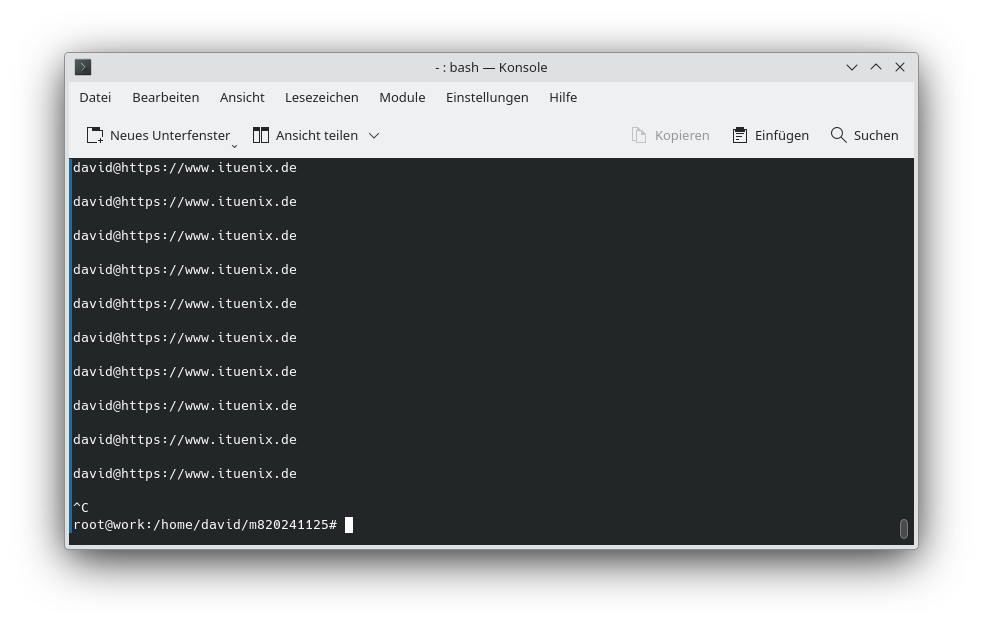Viewport: 983px width, 626px height.
Task: Open the Module menu
Action: click(402, 97)
